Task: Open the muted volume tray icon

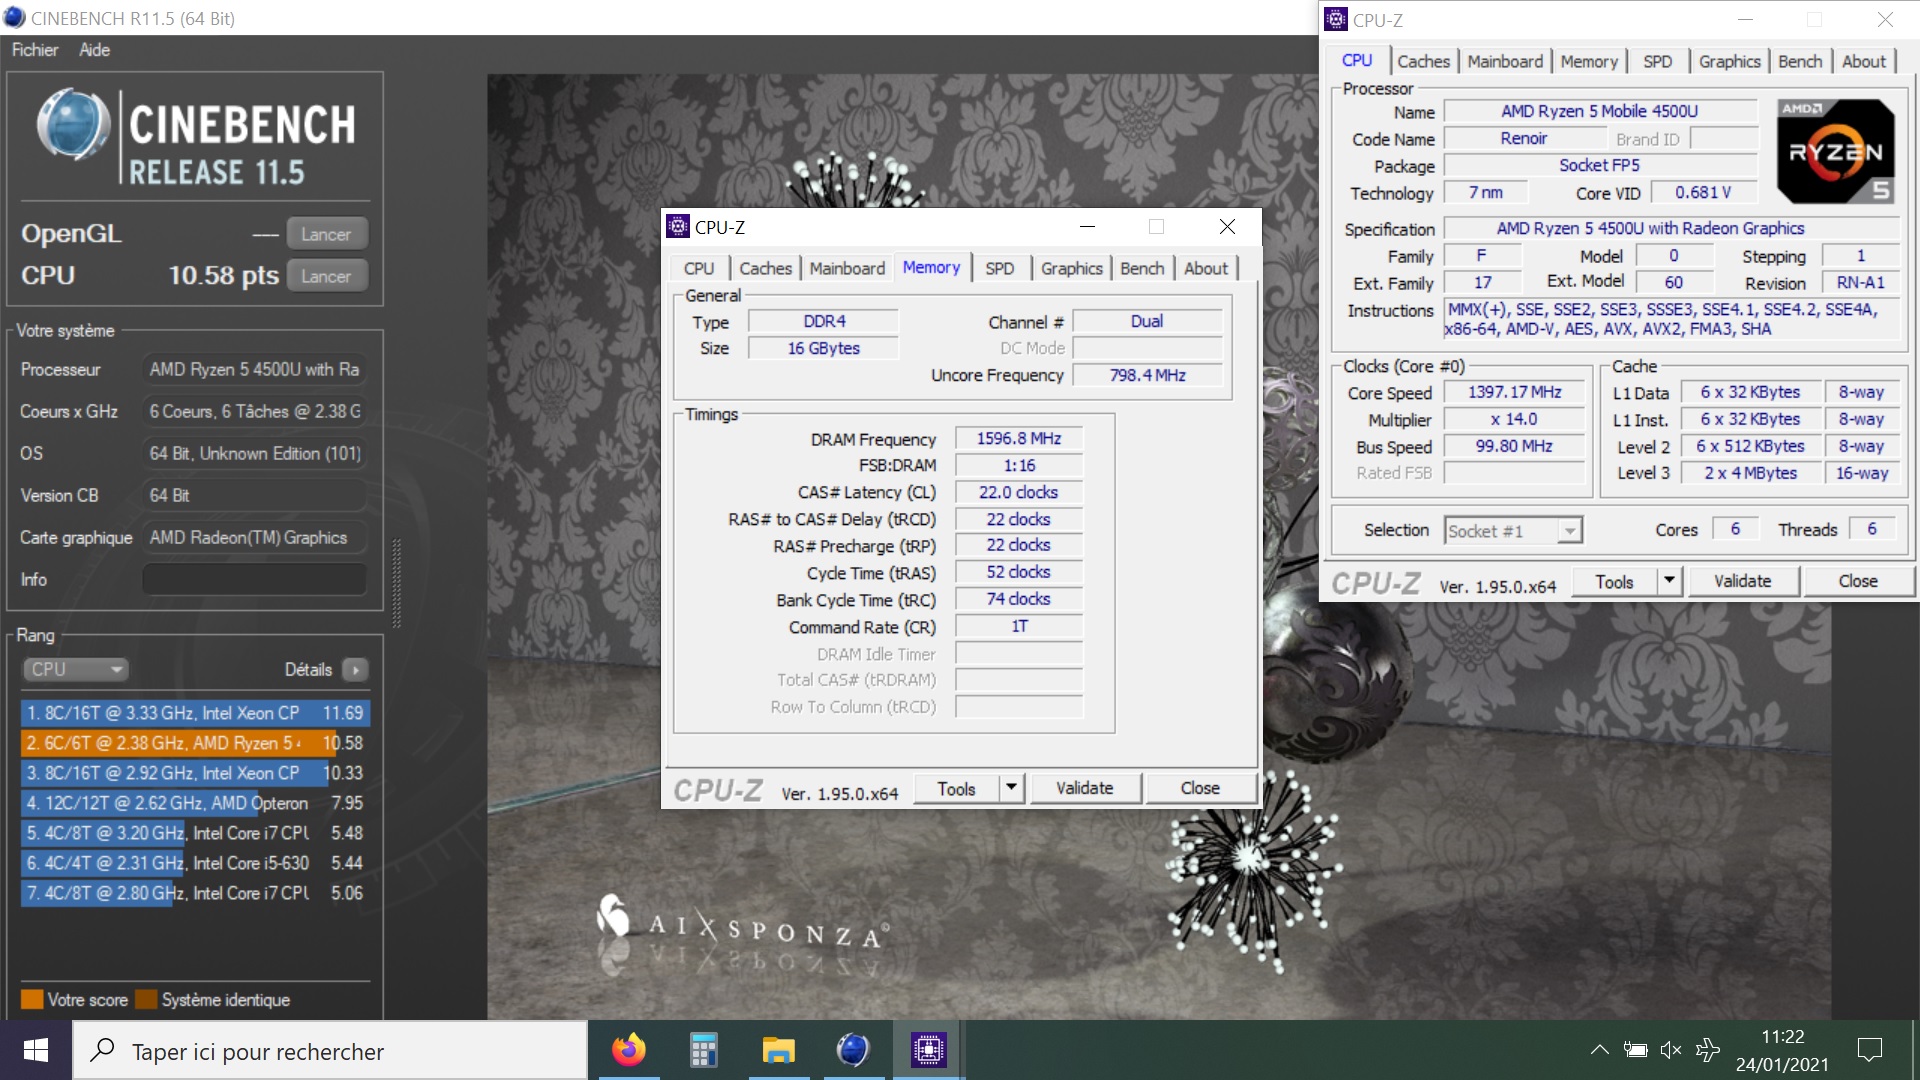Action: (1671, 1050)
